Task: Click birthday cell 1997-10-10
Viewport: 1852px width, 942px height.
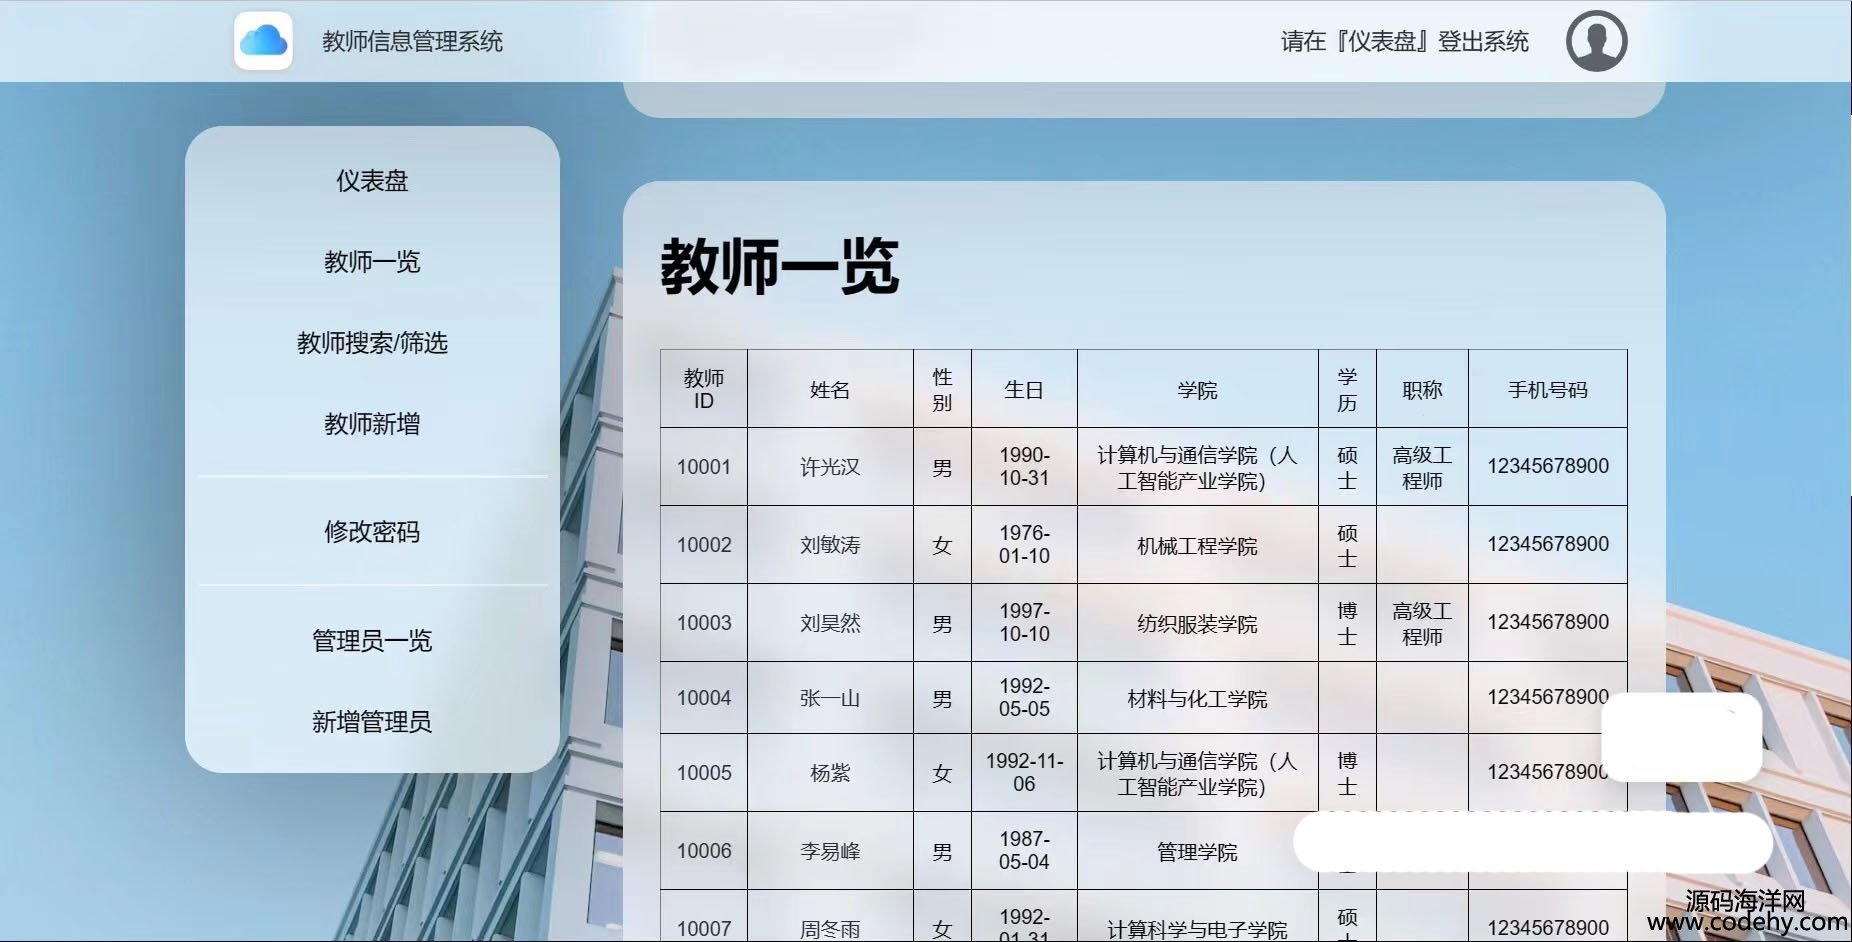Action: point(1024,623)
